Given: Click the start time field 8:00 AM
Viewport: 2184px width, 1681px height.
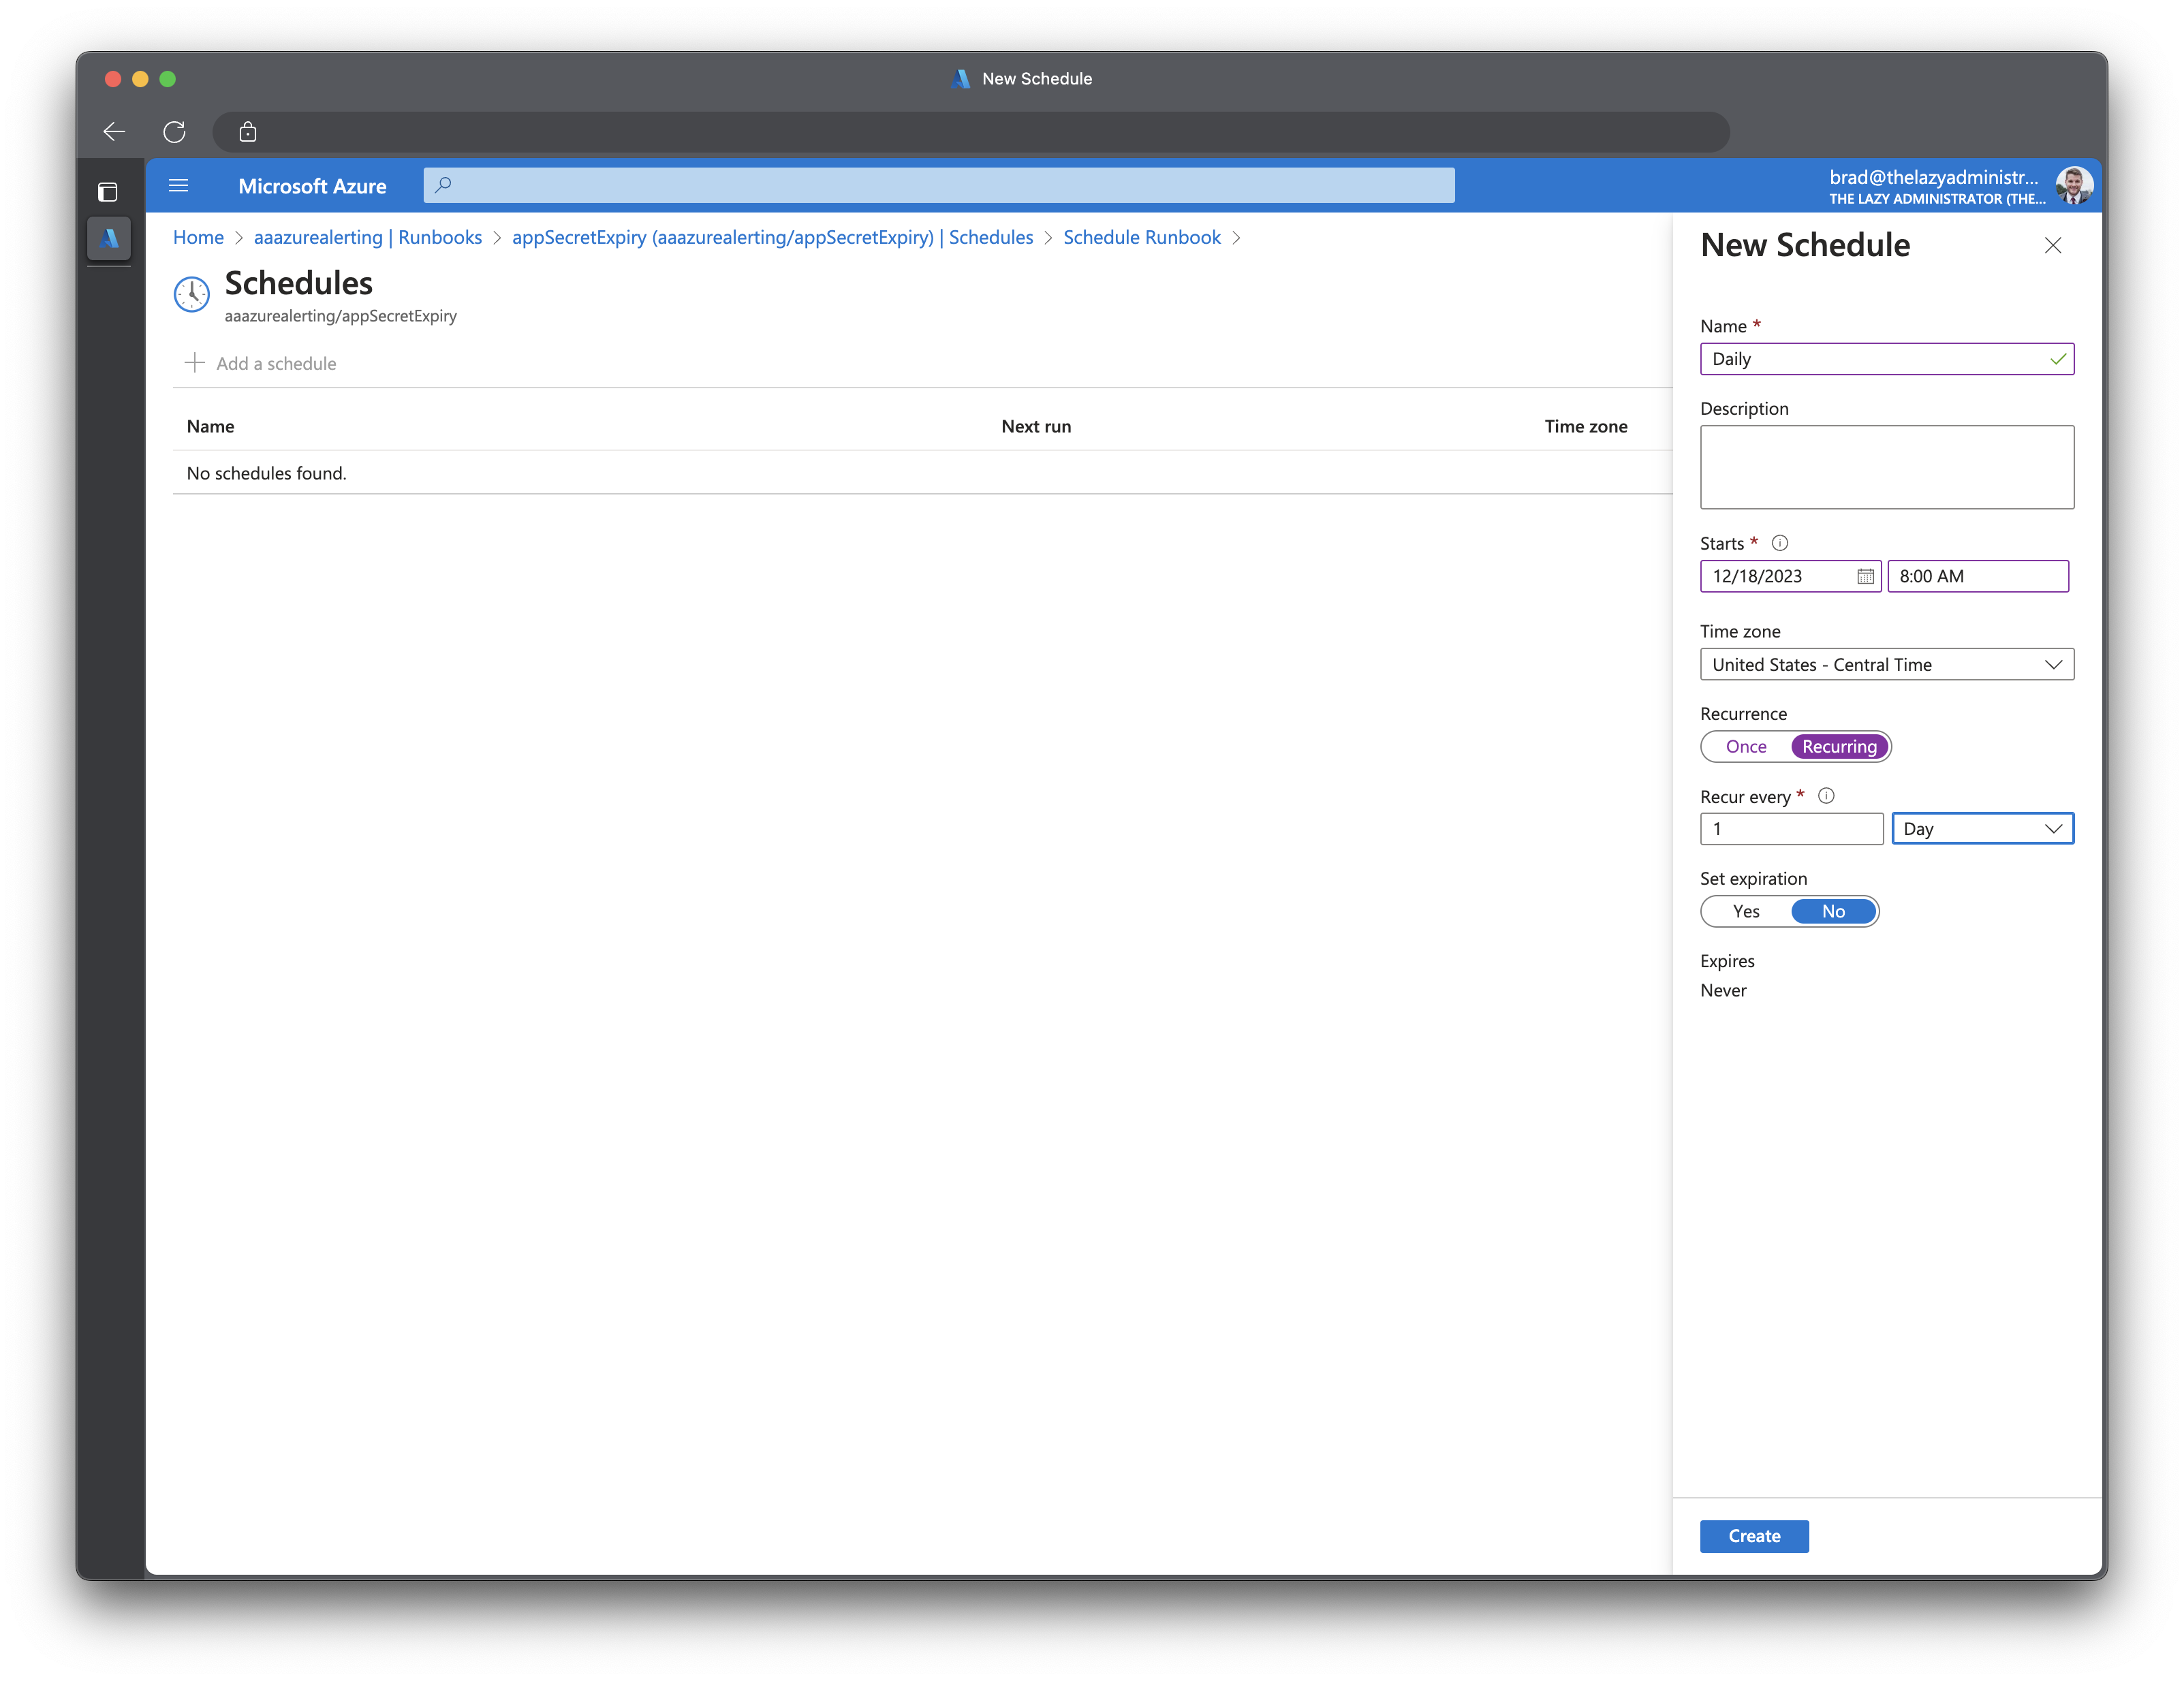Looking at the screenshot, I should [1977, 576].
